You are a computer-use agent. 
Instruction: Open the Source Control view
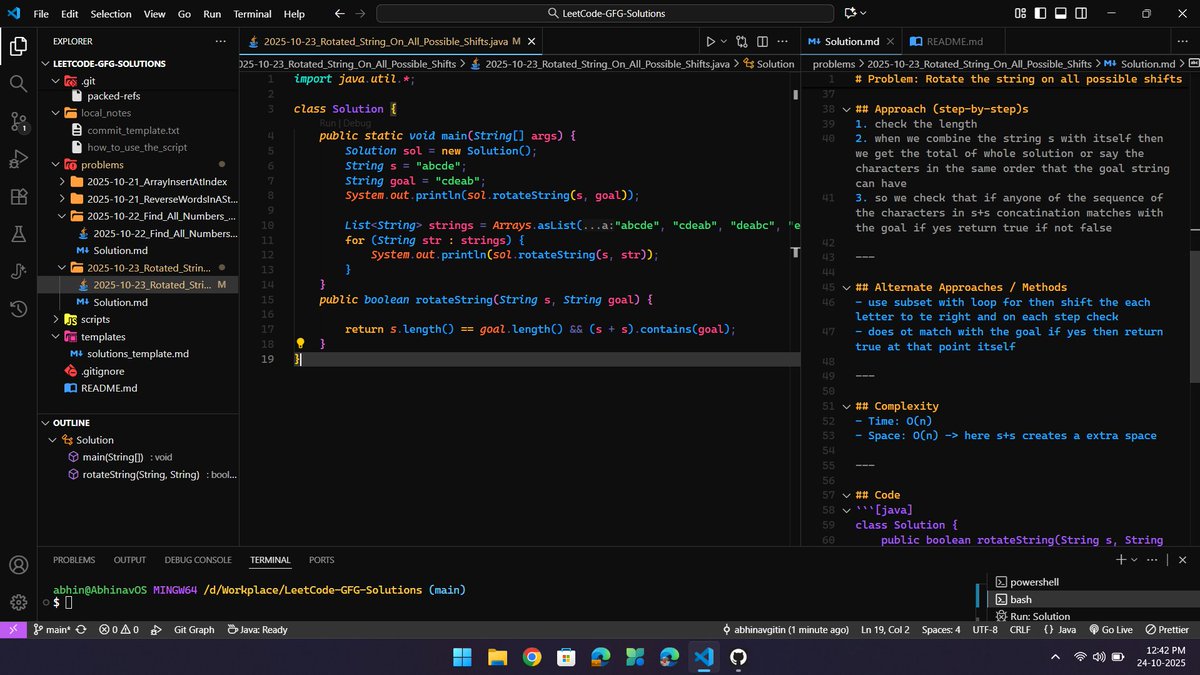pyautogui.click(x=18, y=122)
